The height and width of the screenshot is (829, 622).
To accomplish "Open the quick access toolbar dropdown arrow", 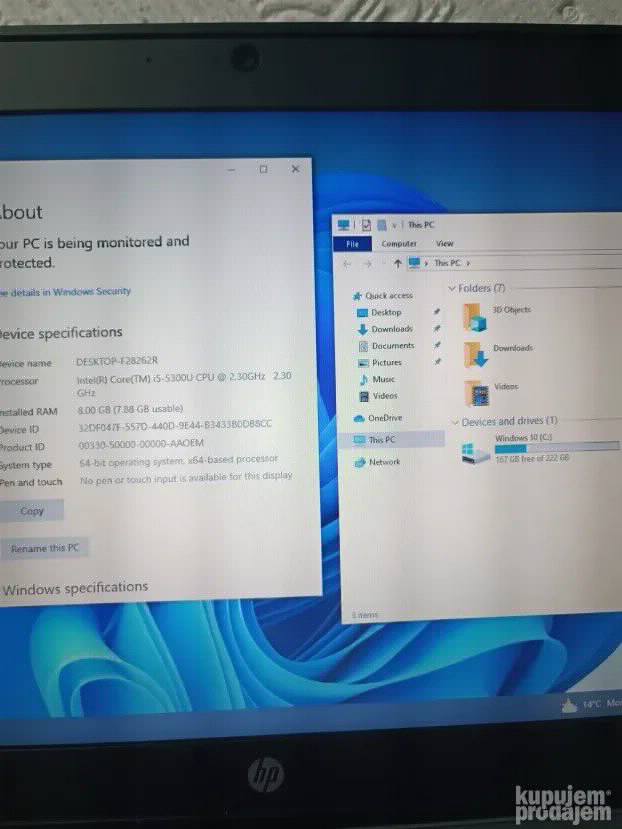I will click(394, 226).
